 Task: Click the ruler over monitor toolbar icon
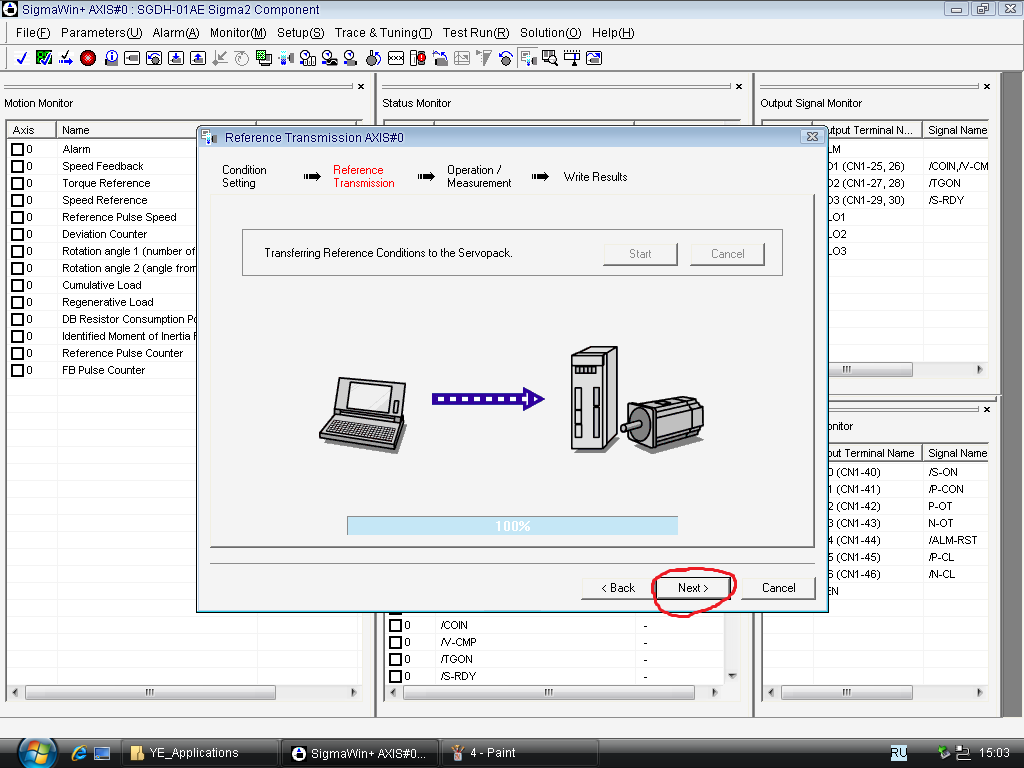tap(571, 58)
